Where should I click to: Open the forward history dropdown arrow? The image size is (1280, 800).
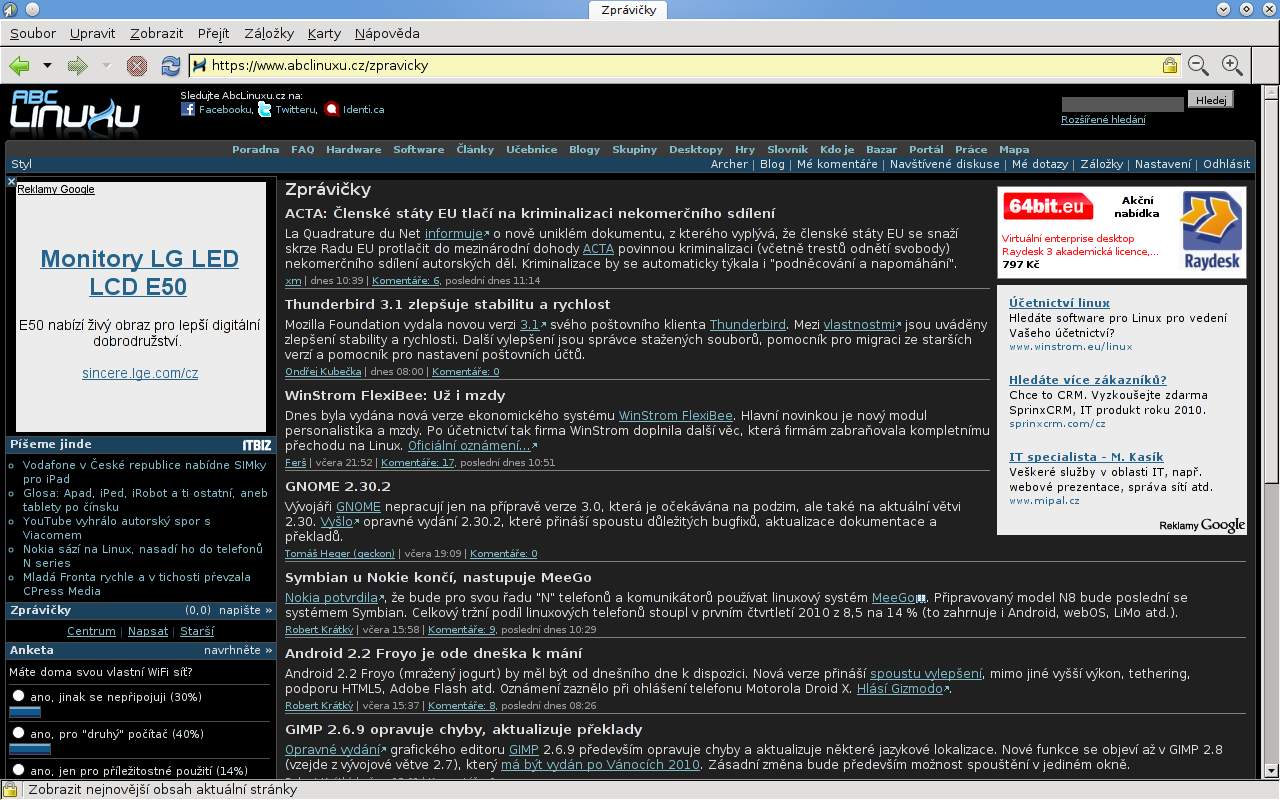click(106, 66)
